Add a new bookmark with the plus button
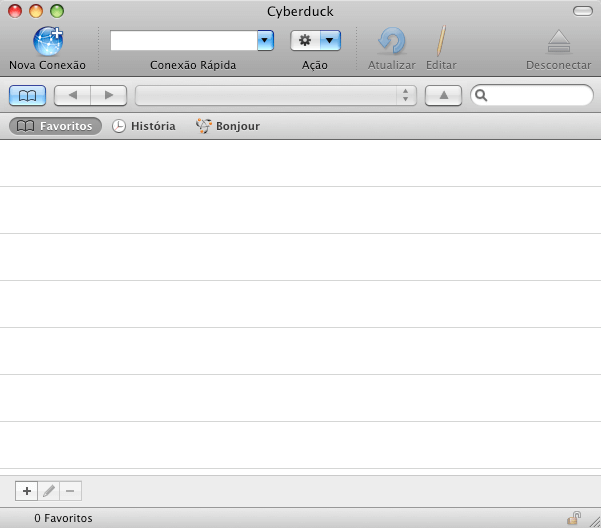601x528 pixels. point(26,491)
